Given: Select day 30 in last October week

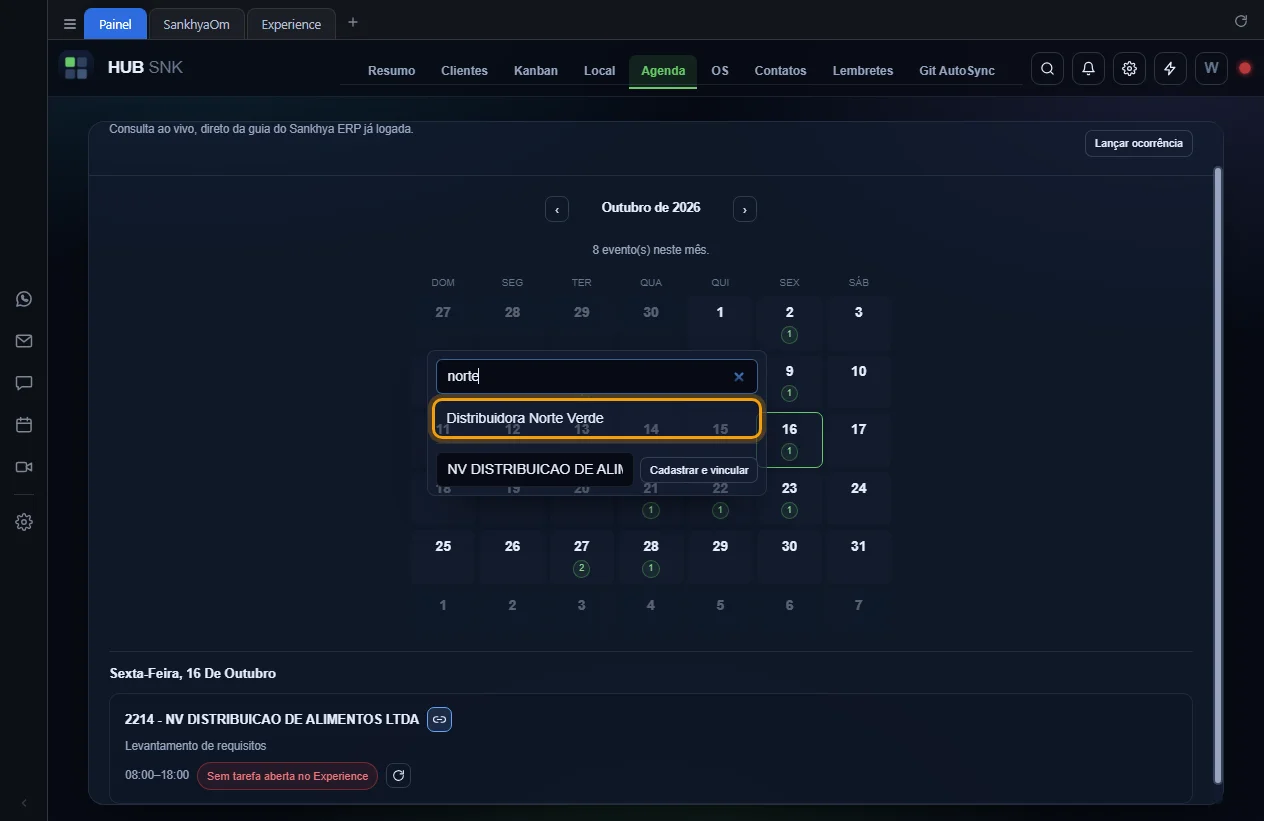Looking at the screenshot, I should [x=789, y=556].
